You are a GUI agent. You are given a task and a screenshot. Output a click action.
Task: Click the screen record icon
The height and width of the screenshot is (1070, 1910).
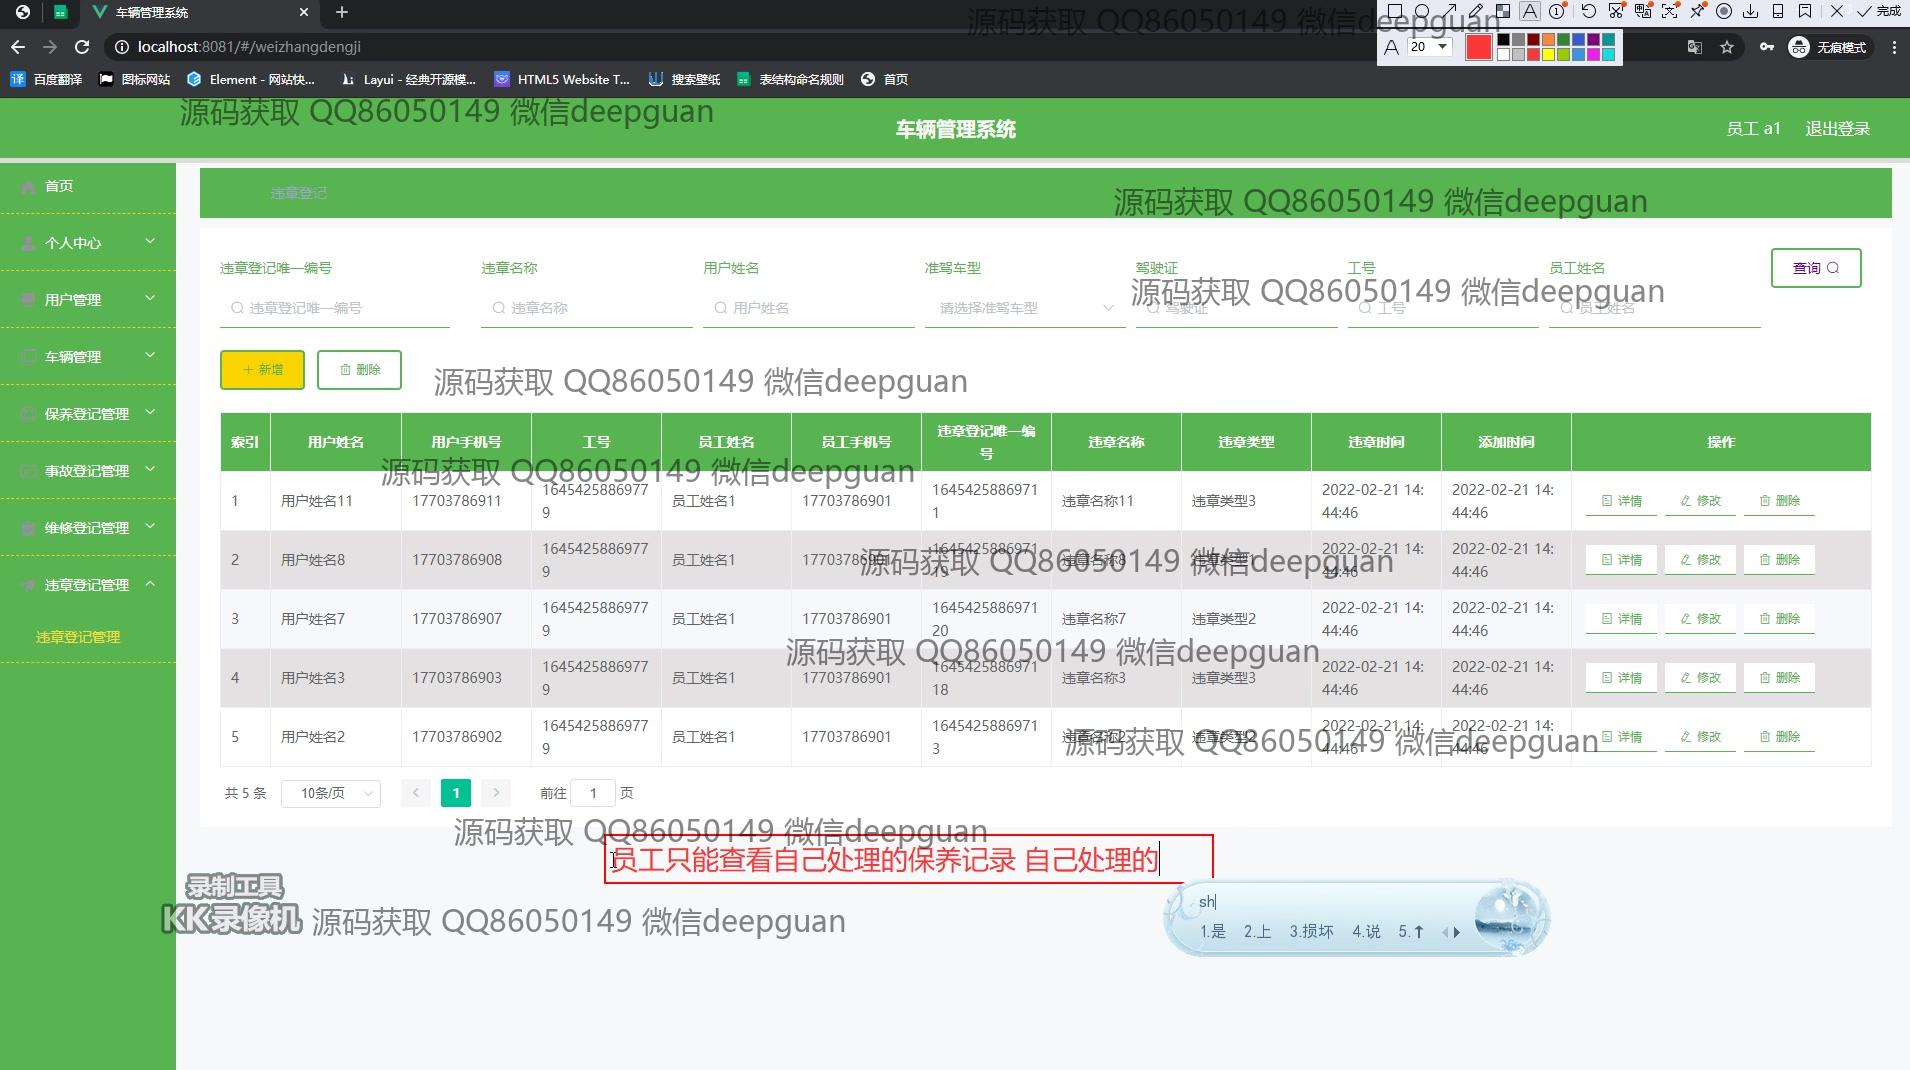click(x=1724, y=12)
